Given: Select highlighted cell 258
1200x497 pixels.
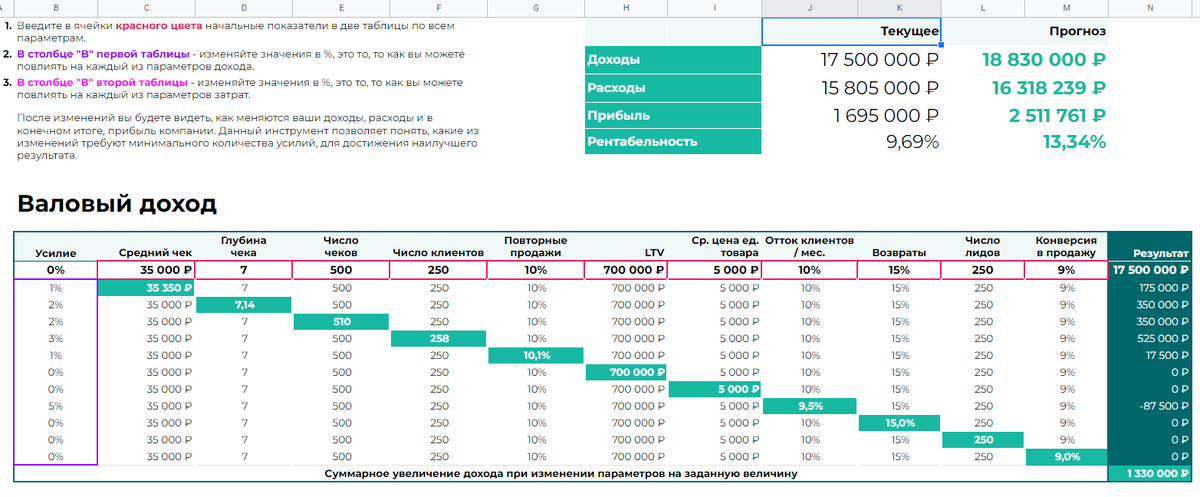Looking at the screenshot, I should click(x=438, y=339).
